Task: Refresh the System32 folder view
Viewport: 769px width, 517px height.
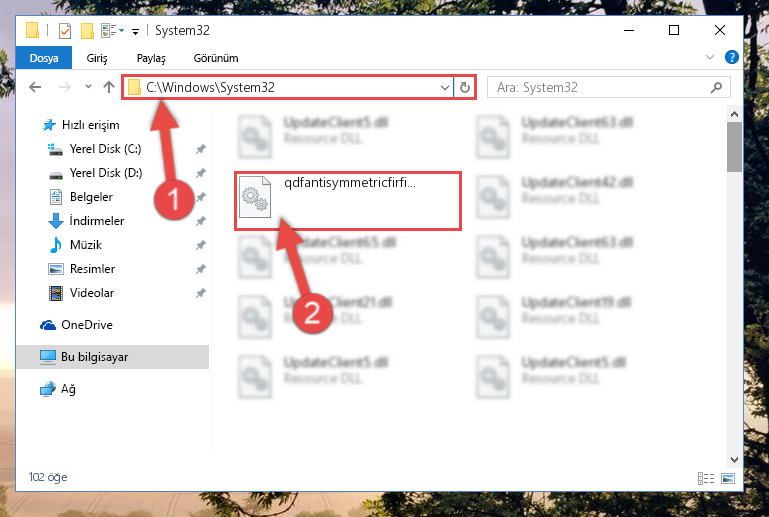Action: 464,88
